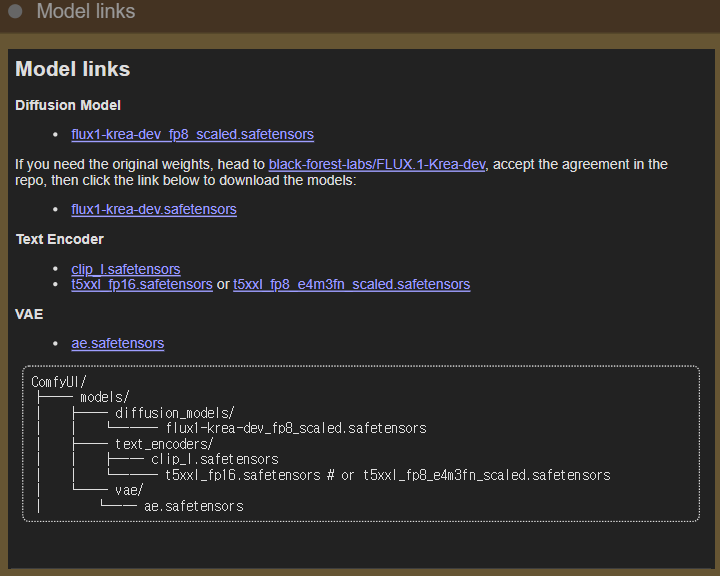The width and height of the screenshot is (720, 576).
Task: Click the node title bar text Model links
Action: coord(86,11)
